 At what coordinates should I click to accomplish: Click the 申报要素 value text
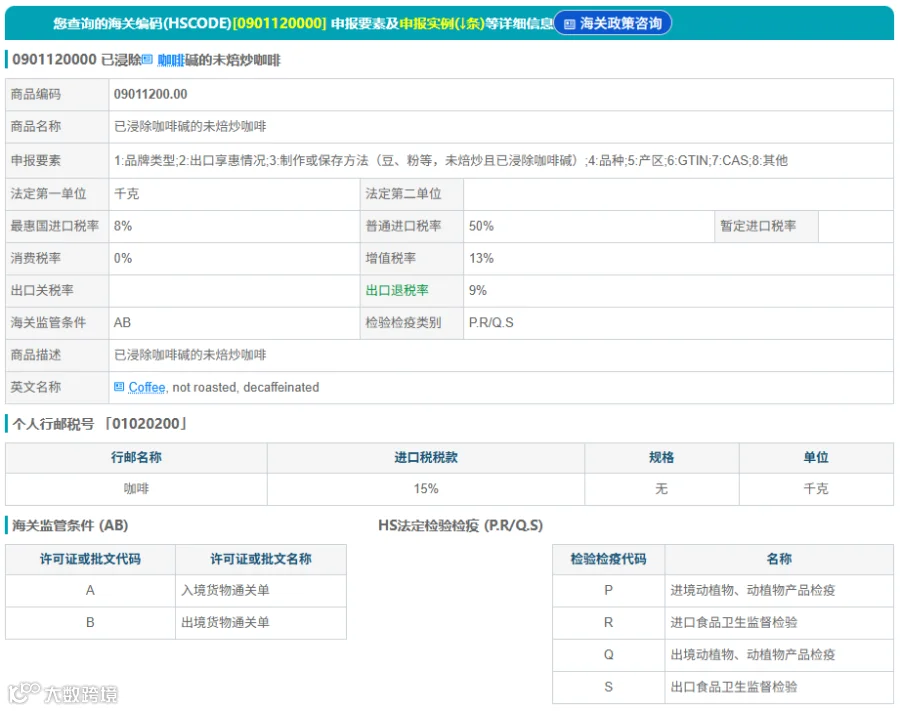(451, 161)
